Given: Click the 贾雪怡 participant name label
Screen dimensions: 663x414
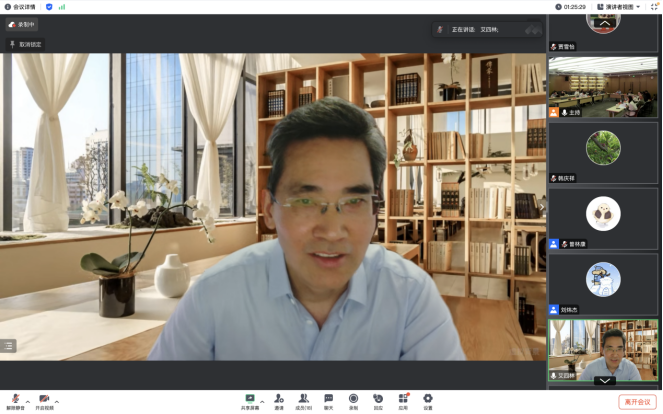Looking at the screenshot, I should click(566, 47).
